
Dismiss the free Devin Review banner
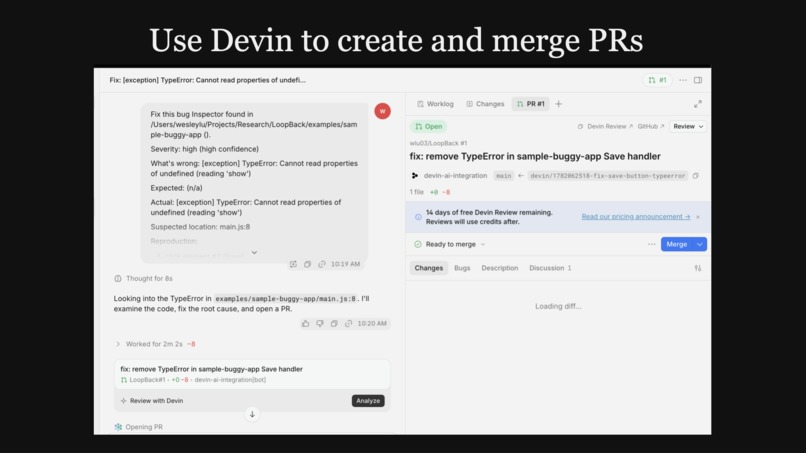(x=698, y=217)
